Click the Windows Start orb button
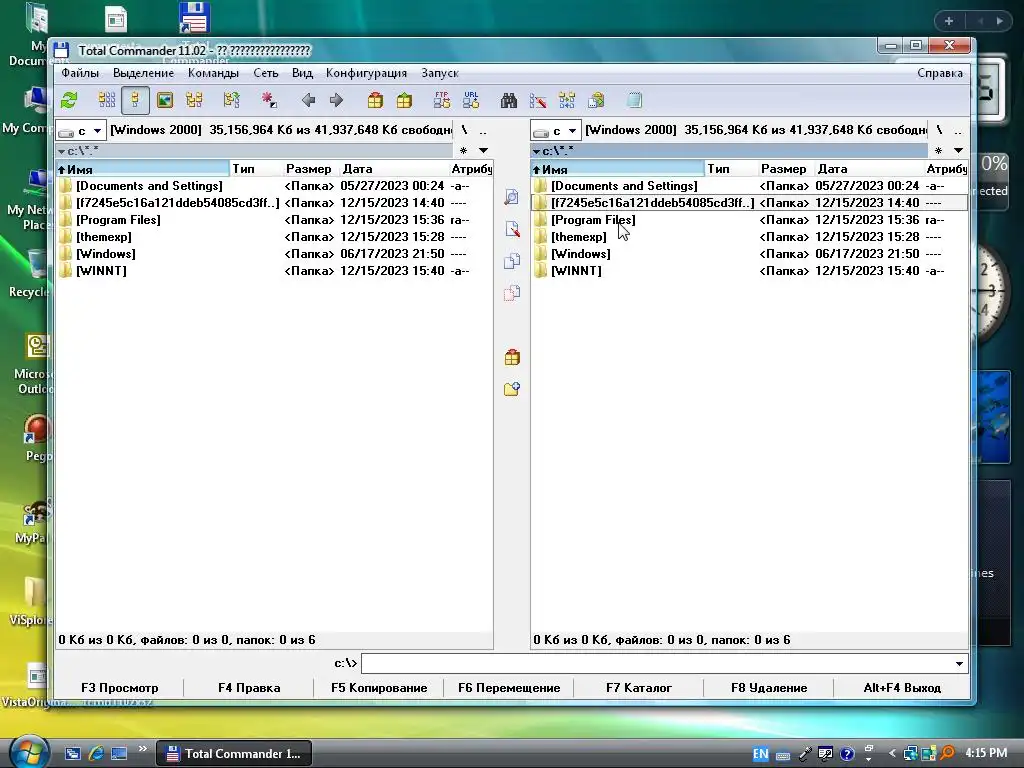This screenshot has height=768, width=1024. 29,752
